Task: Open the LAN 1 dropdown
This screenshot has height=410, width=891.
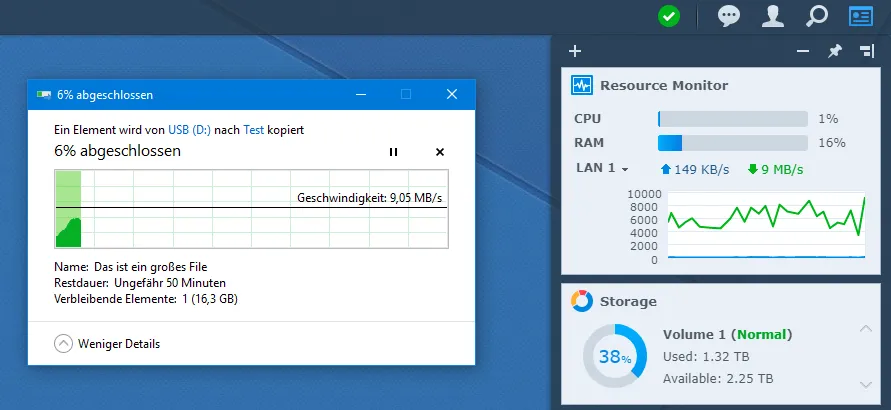Action: coord(602,168)
